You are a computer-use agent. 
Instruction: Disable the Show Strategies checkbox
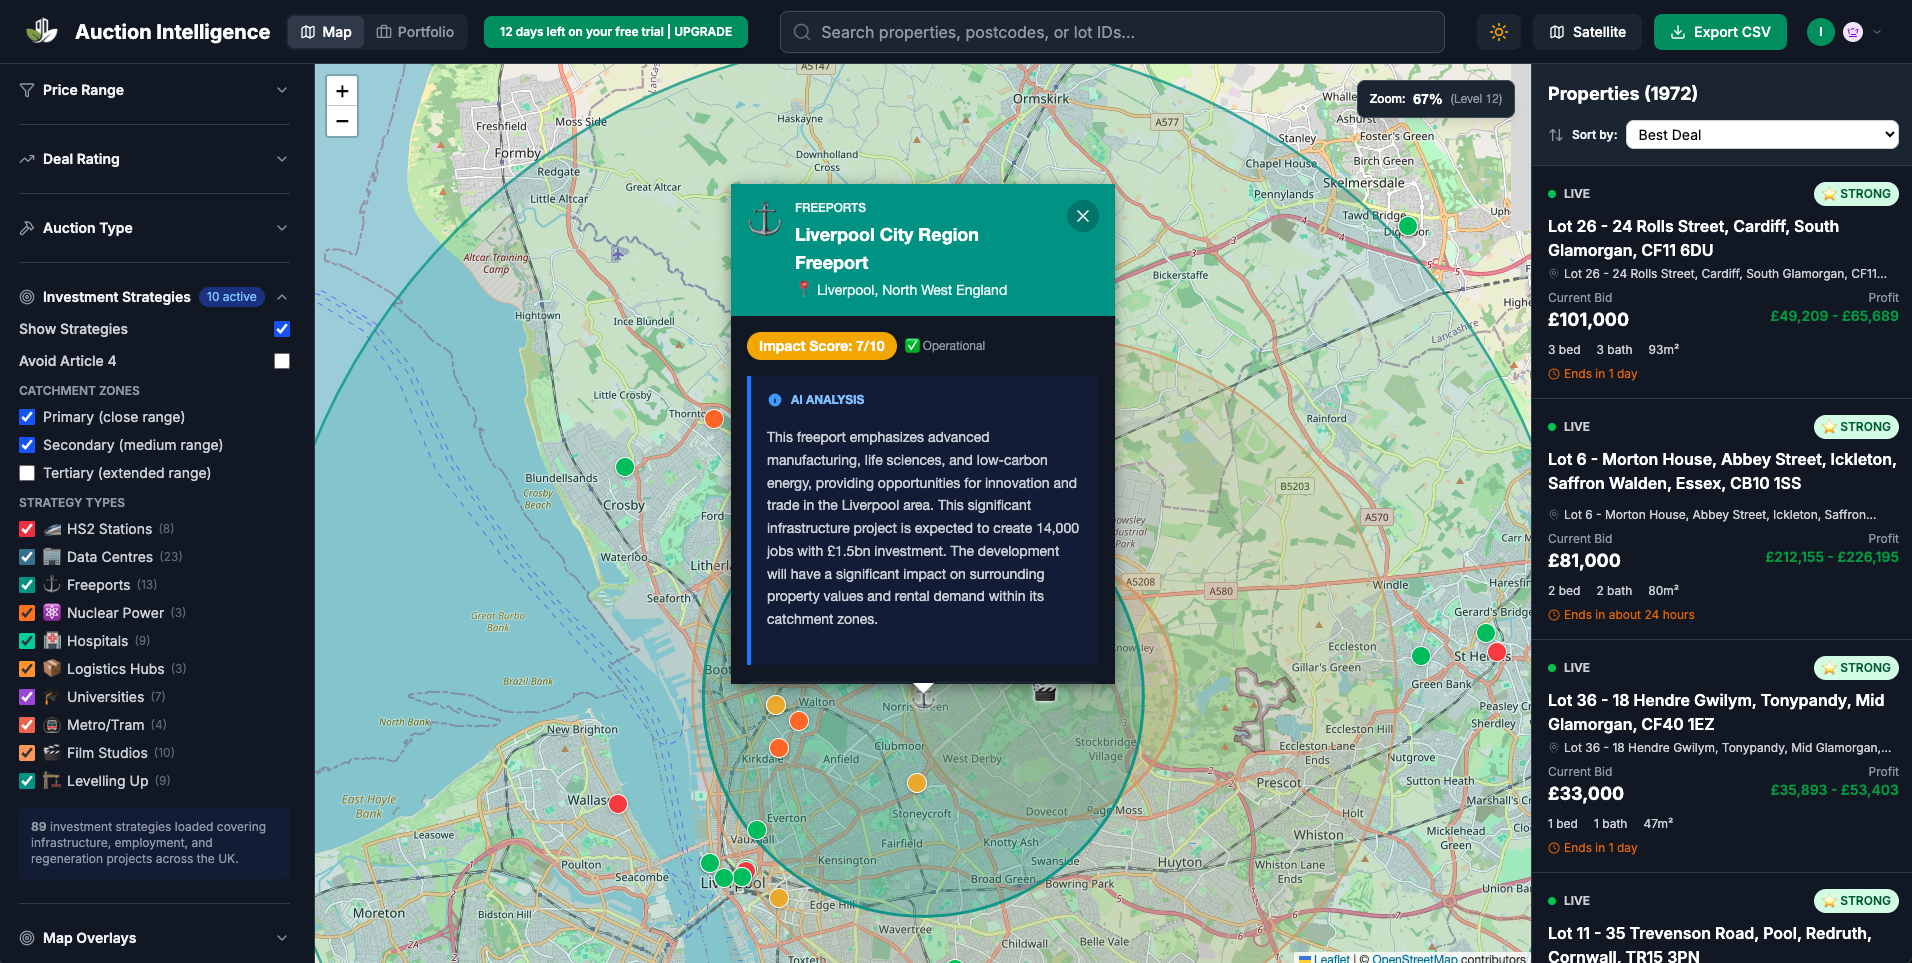coord(281,329)
